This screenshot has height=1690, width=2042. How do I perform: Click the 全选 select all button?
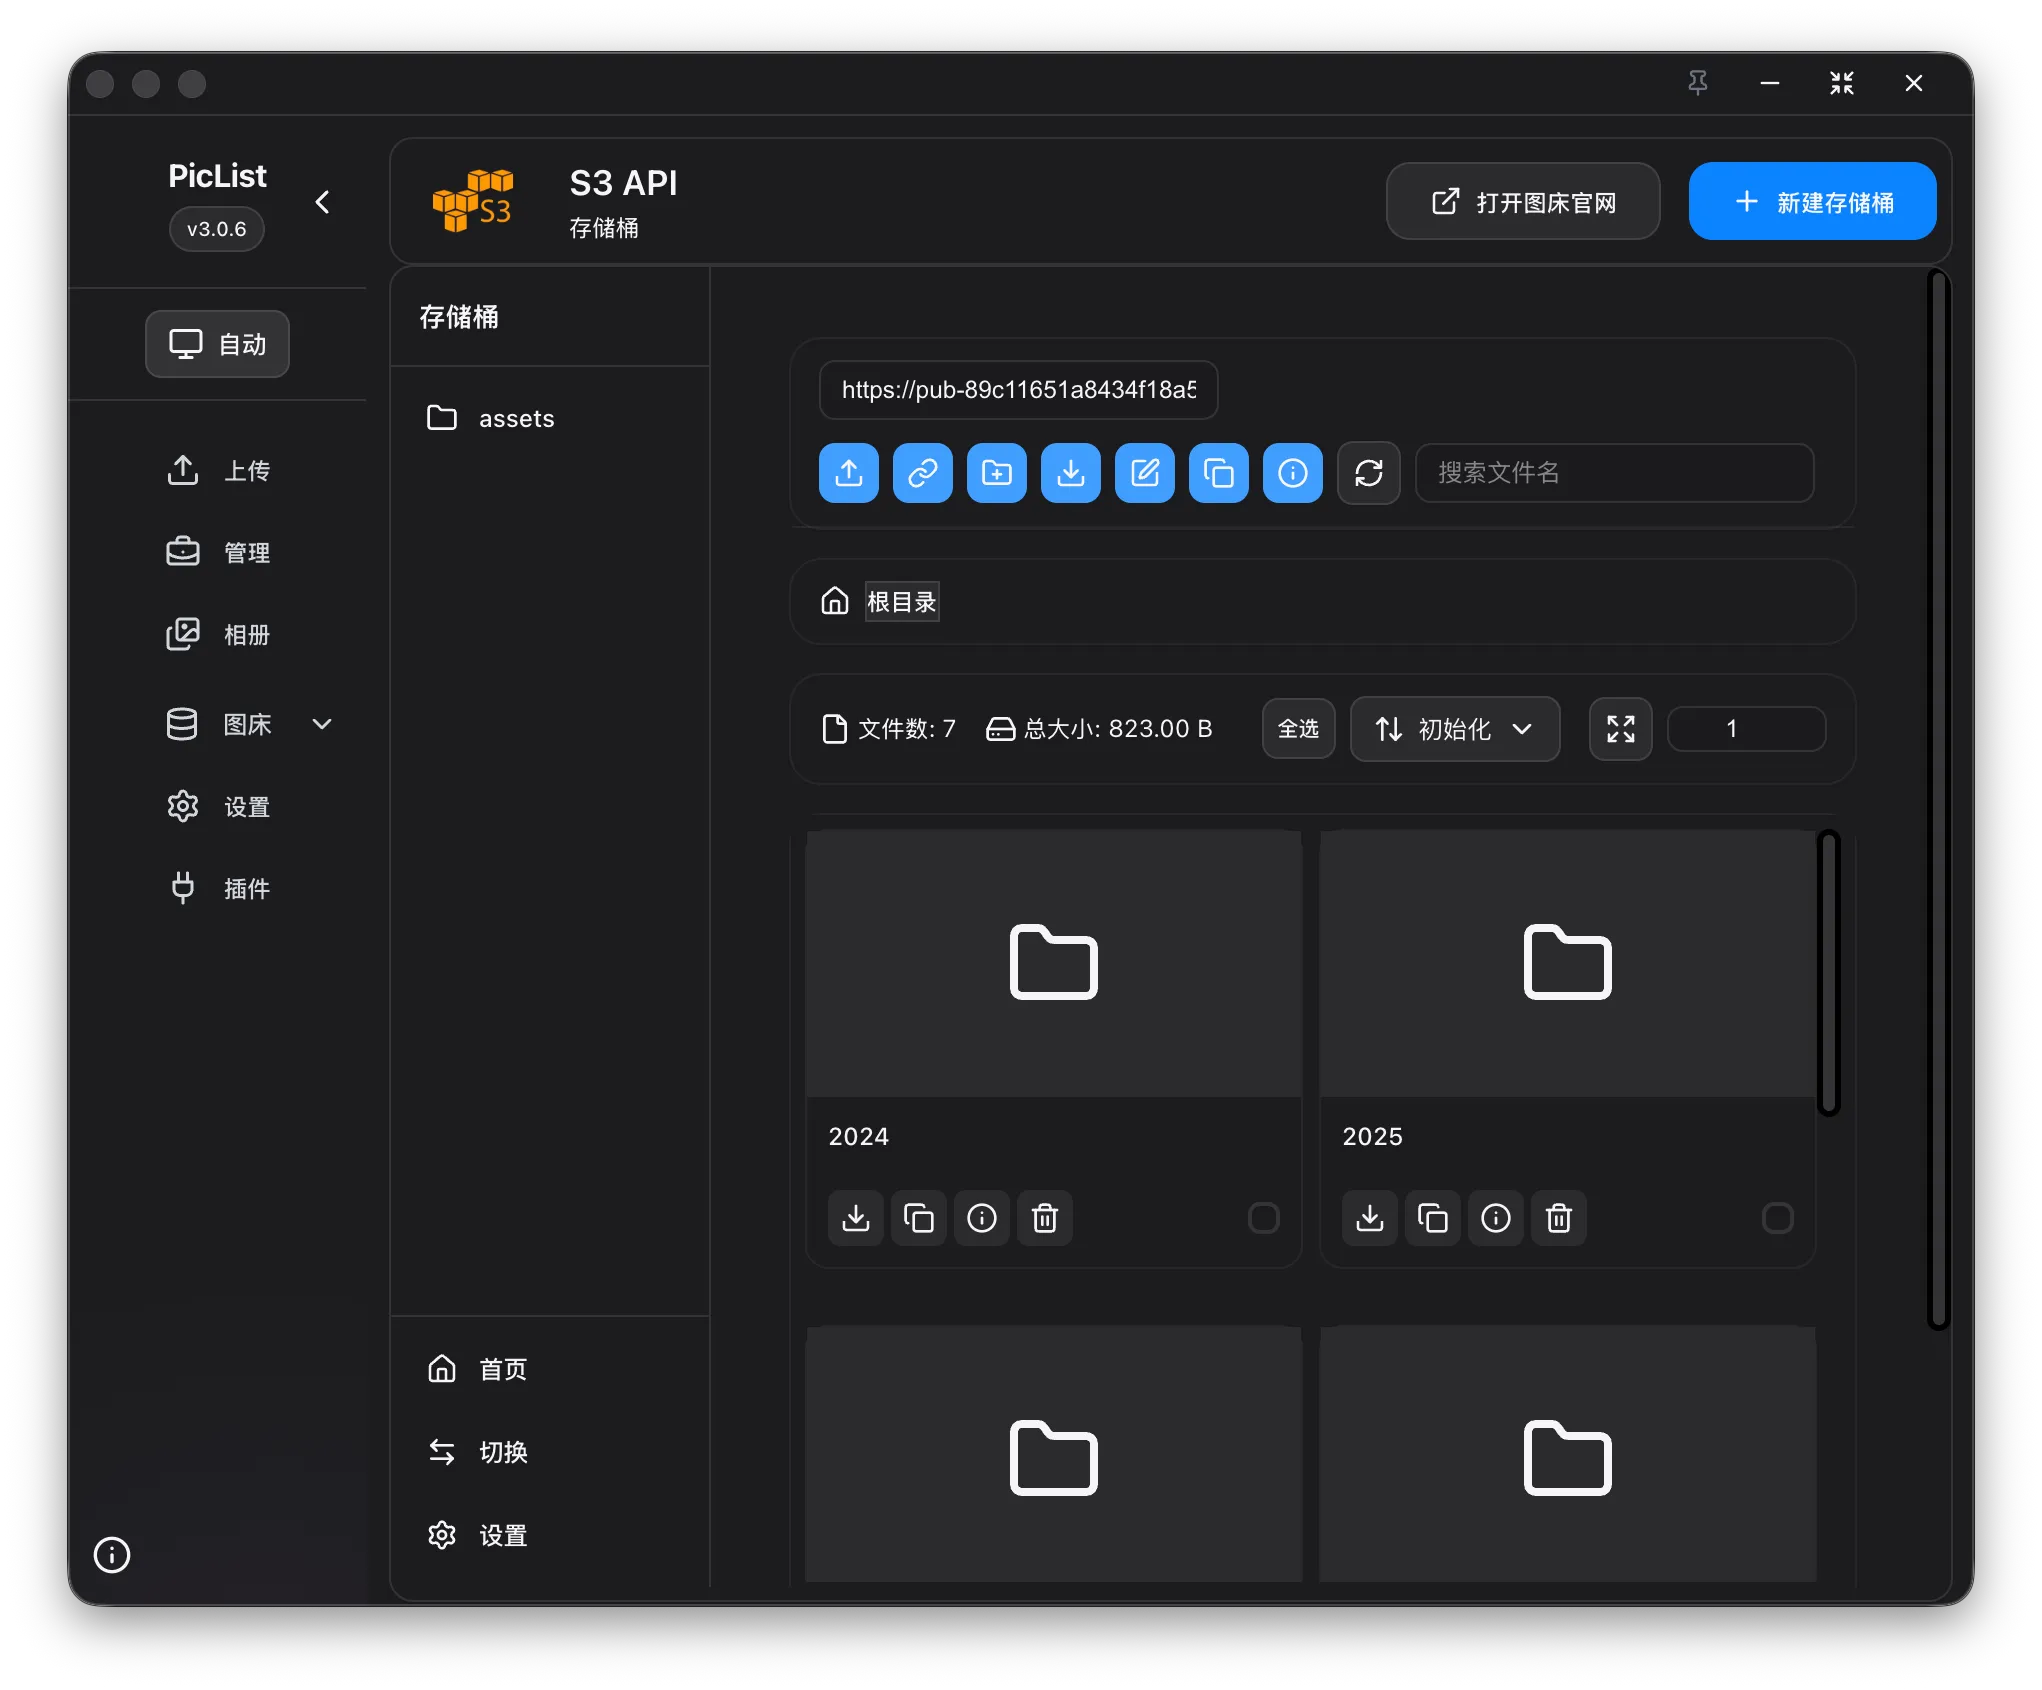[1297, 729]
